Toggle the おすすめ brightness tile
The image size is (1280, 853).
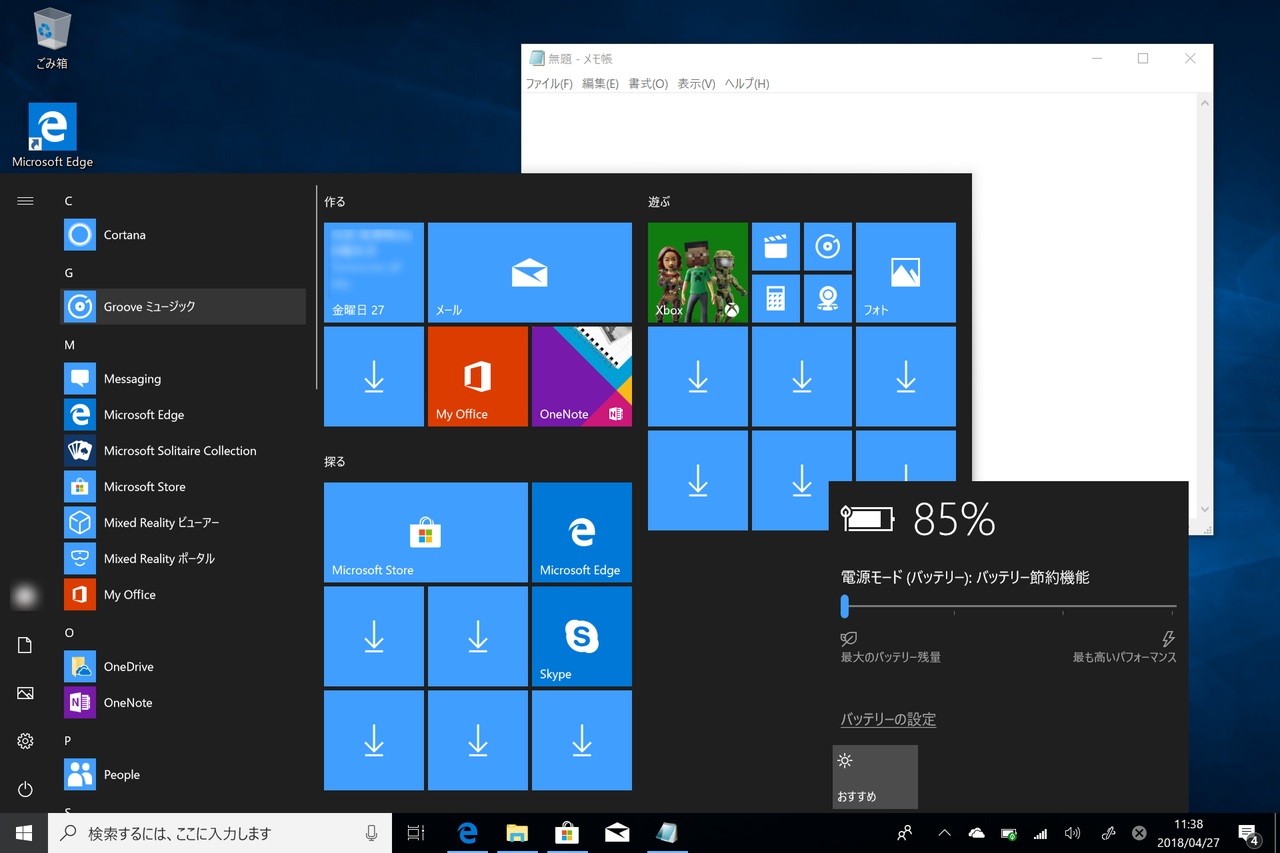pos(875,777)
